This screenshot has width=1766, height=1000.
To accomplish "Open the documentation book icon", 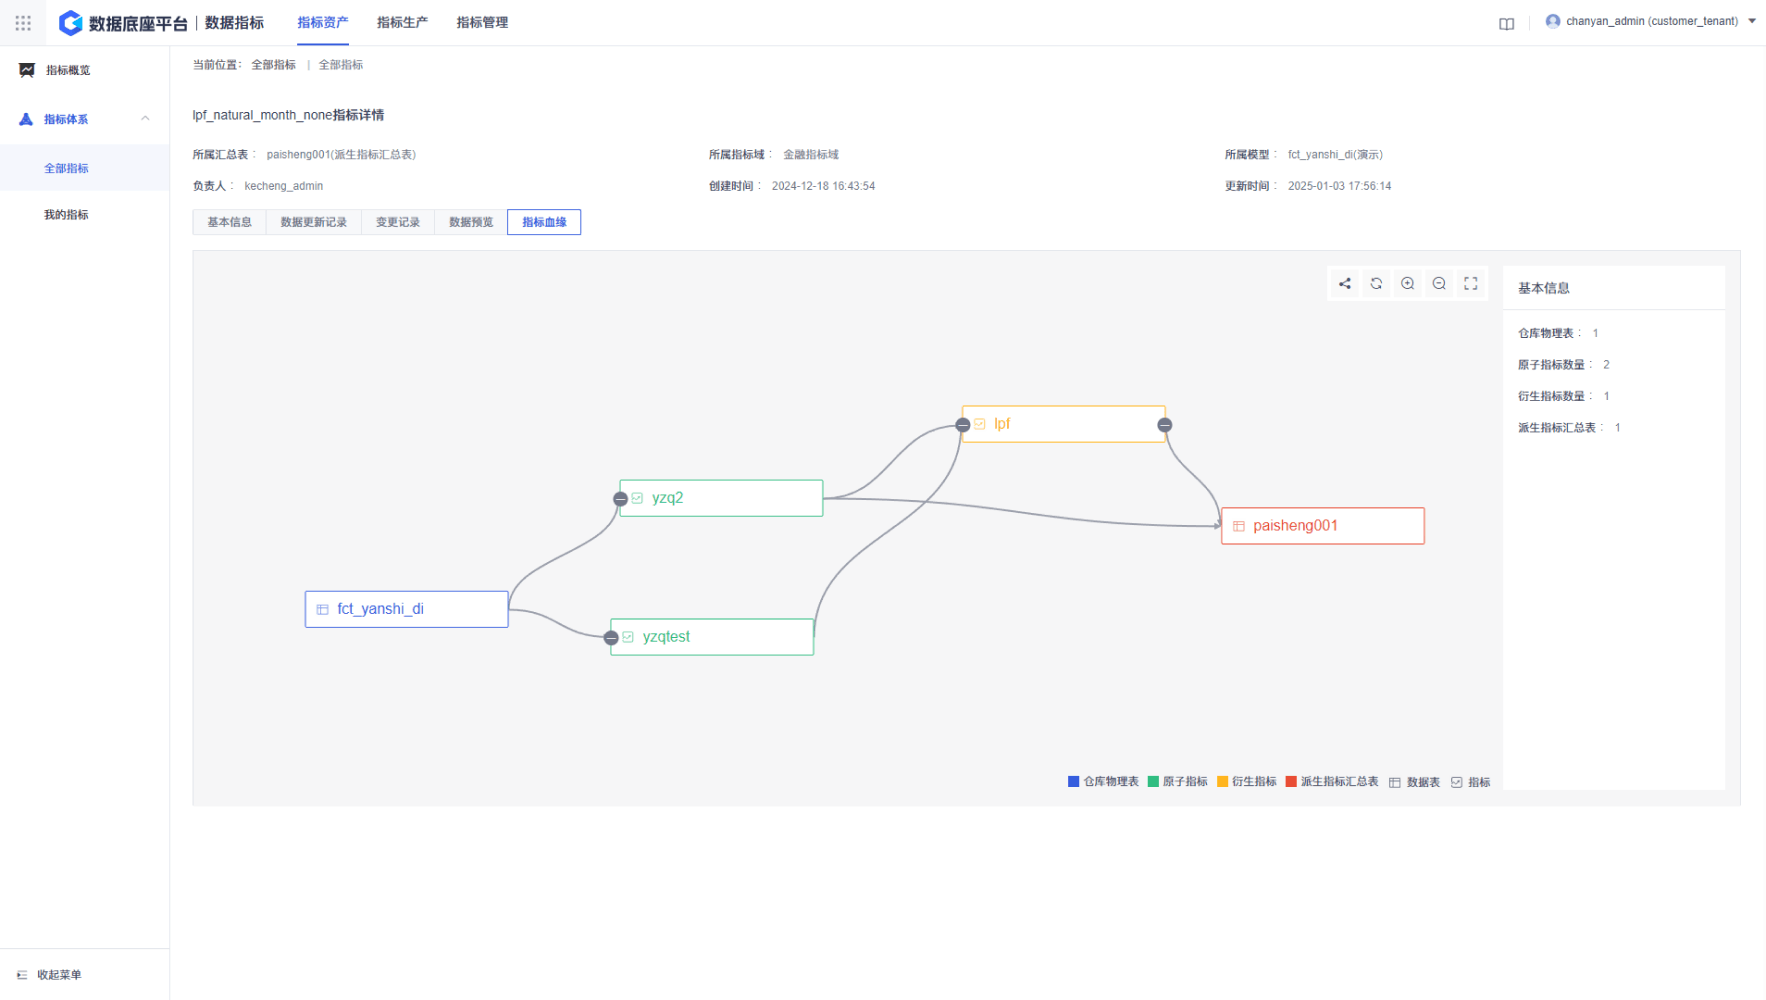I will [1506, 24].
